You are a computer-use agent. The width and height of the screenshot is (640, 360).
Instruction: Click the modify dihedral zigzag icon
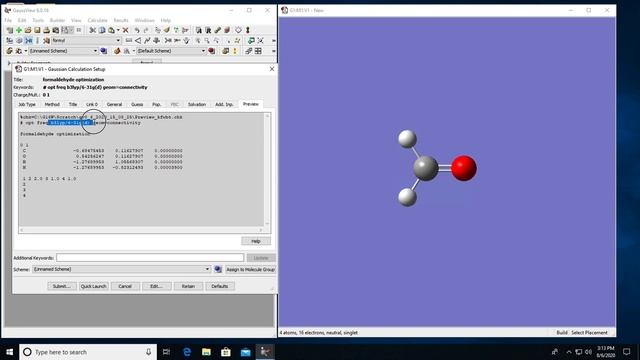click(147, 40)
